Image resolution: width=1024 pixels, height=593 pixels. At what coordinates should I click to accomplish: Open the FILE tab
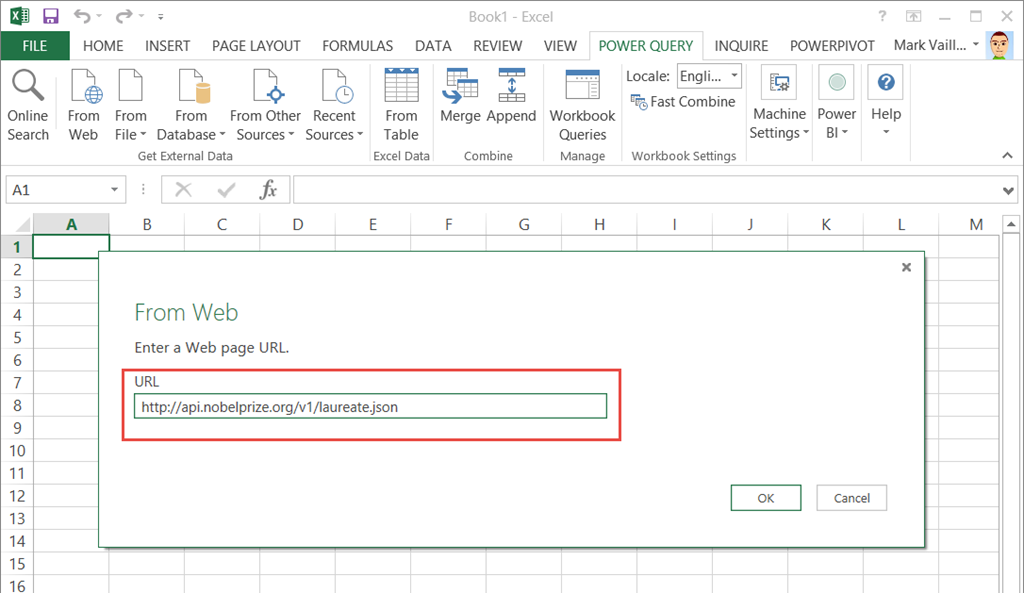click(x=35, y=46)
